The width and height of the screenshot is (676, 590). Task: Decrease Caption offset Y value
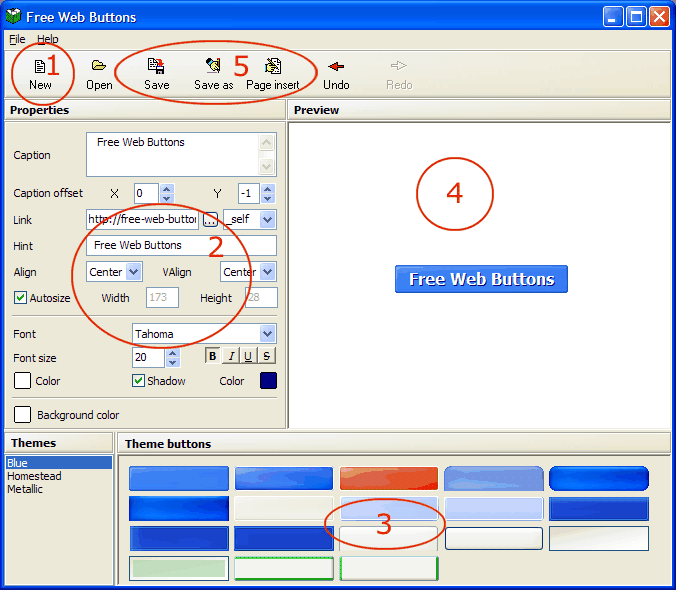(268, 198)
